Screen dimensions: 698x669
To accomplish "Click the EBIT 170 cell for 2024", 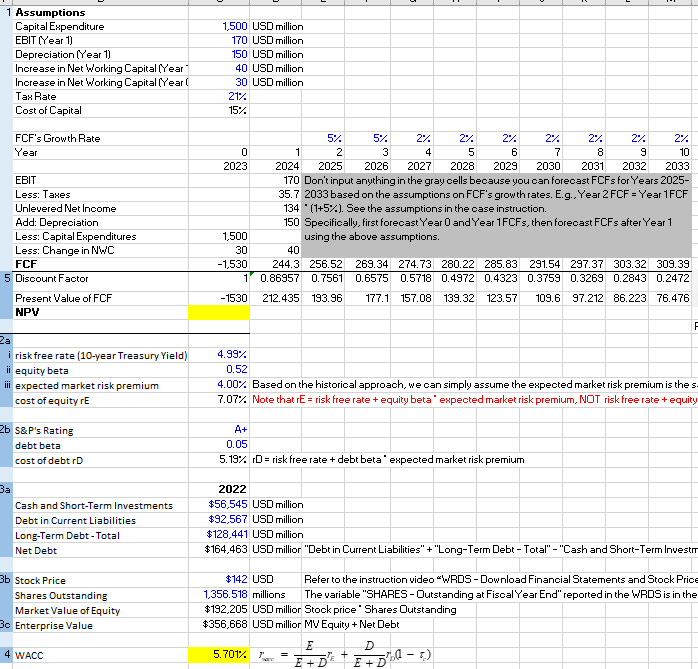I will [x=291, y=181].
